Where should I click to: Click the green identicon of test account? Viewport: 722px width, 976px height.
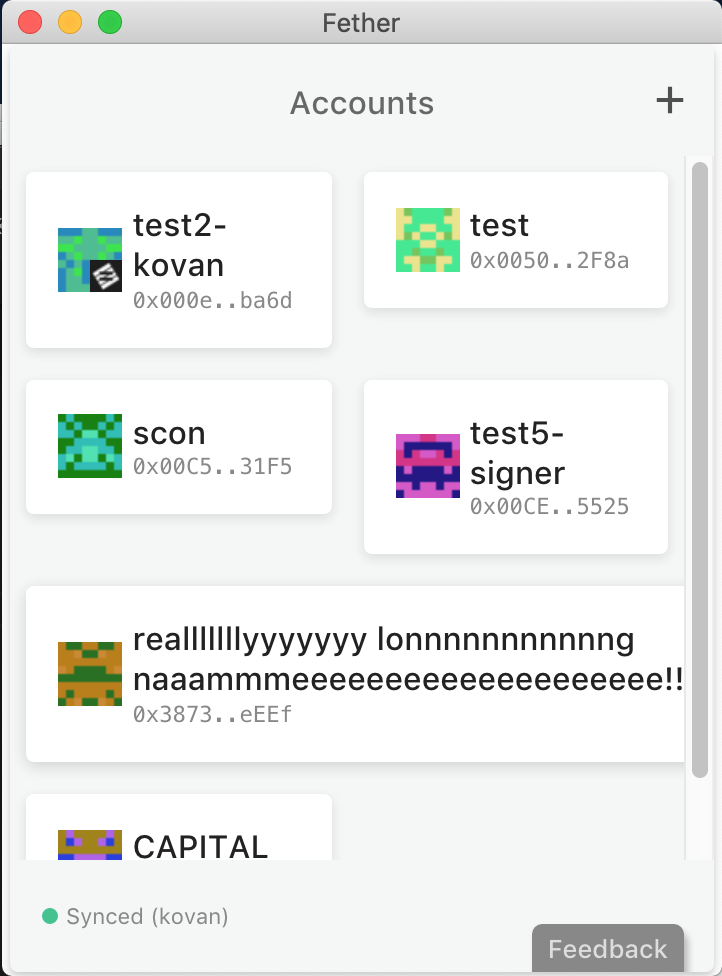(x=428, y=240)
